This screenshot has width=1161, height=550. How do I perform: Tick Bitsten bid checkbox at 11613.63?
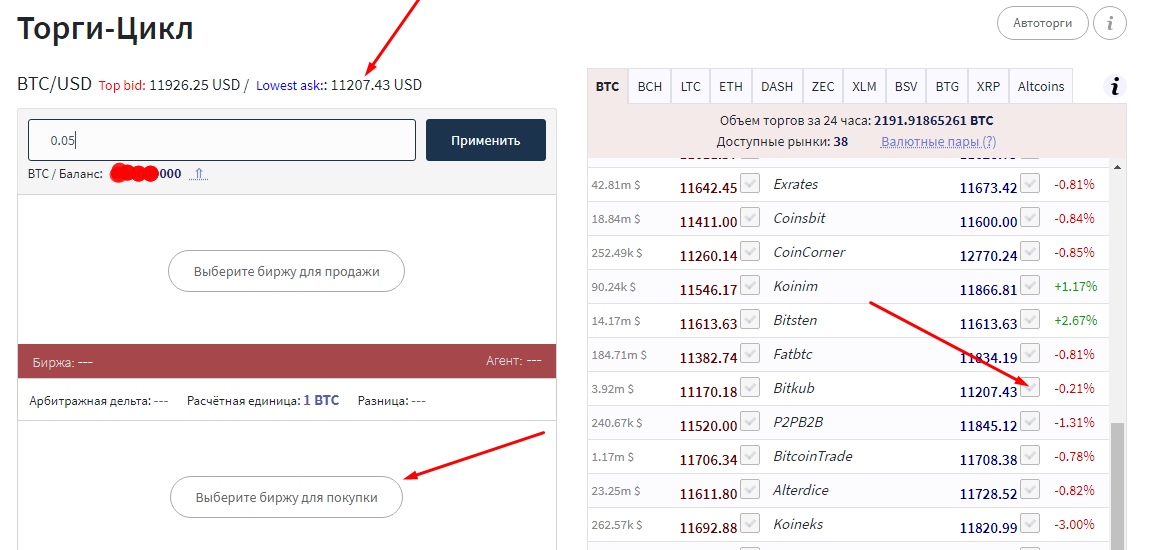750,320
